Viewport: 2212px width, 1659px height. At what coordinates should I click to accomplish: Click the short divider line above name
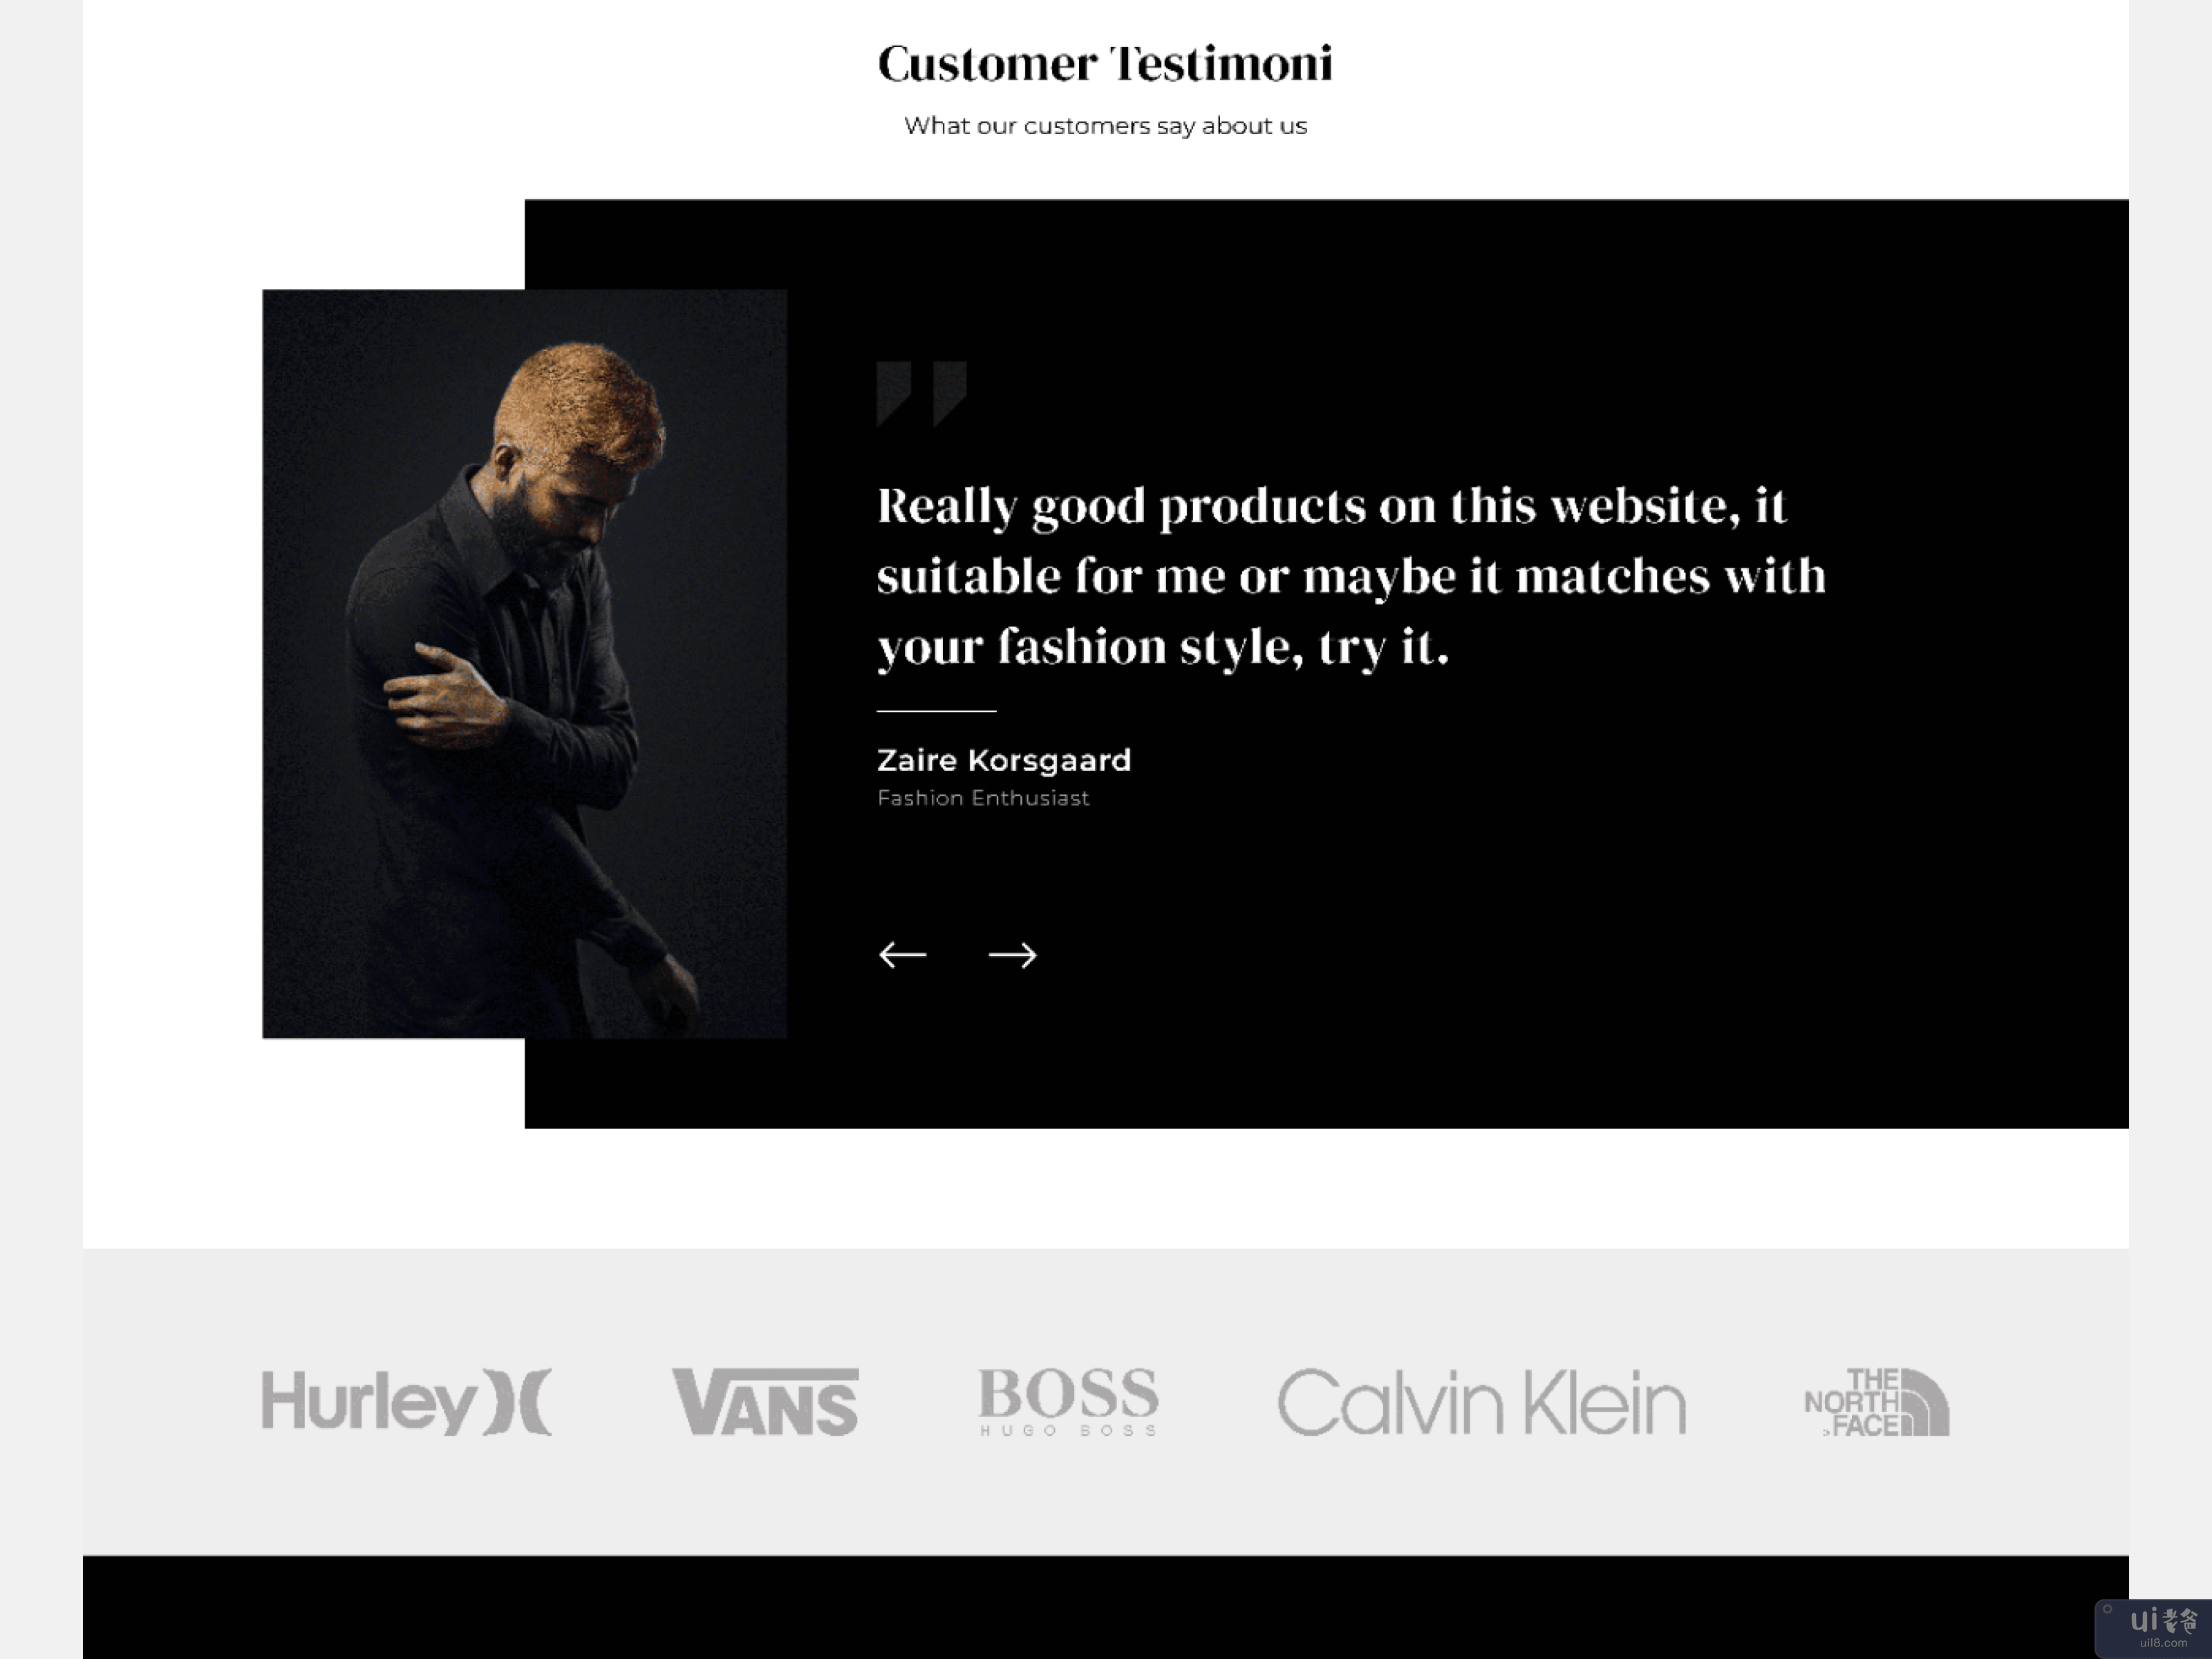click(936, 711)
